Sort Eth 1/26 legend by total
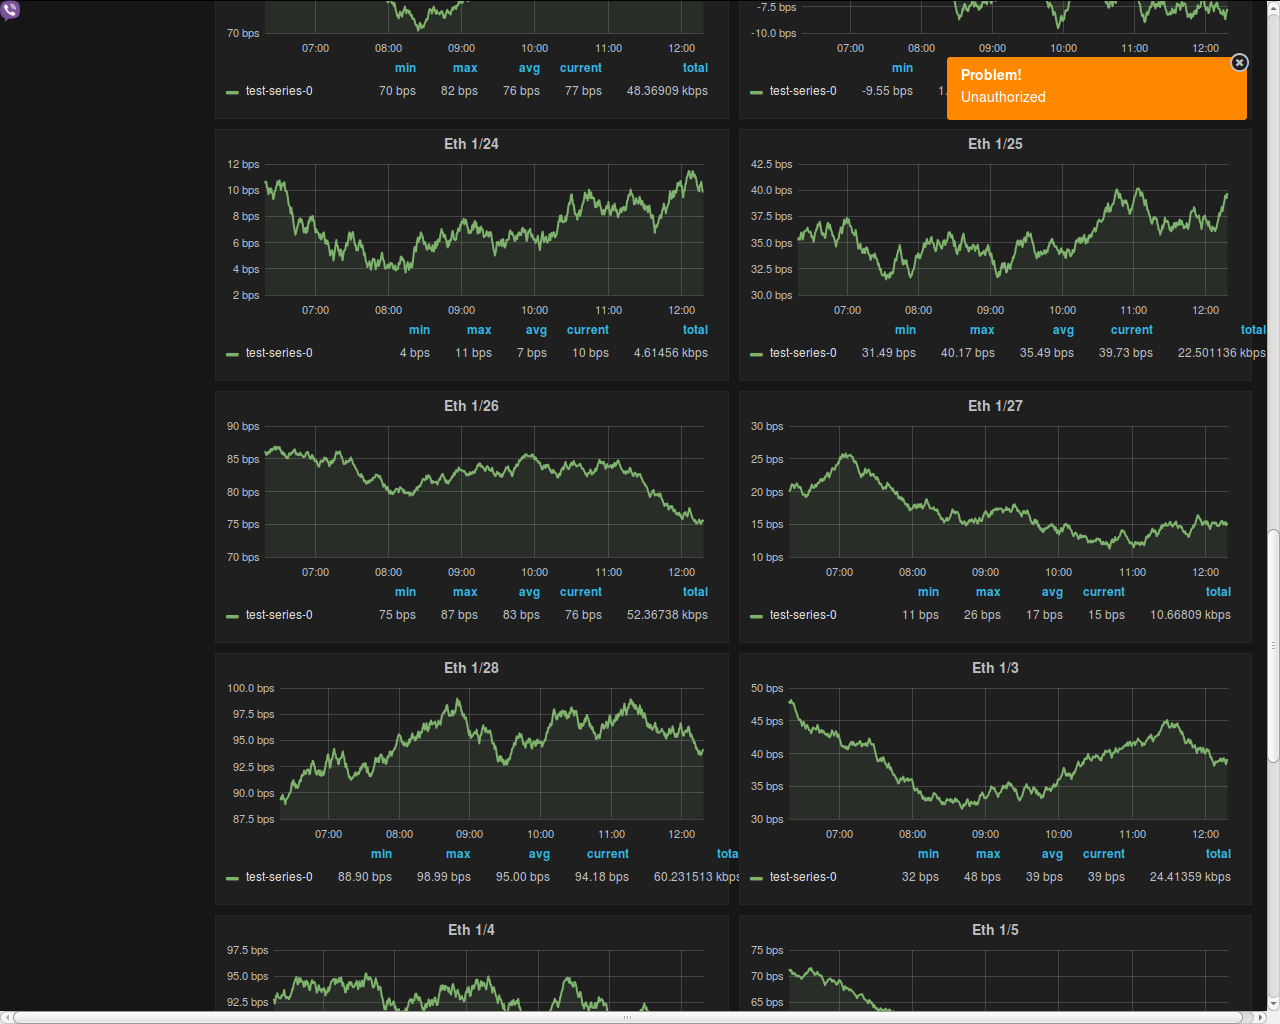 click(x=695, y=592)
